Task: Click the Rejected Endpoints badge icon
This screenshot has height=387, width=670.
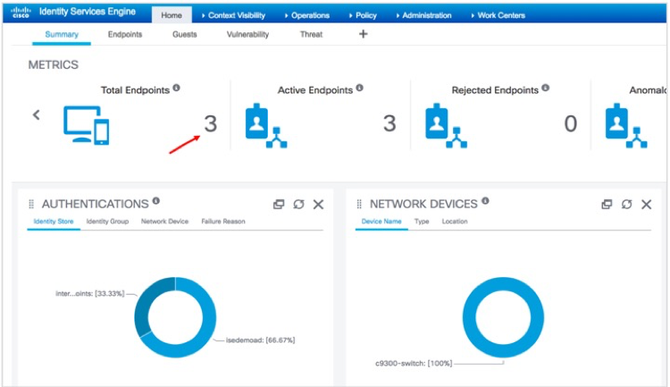Action: [446, 126]
